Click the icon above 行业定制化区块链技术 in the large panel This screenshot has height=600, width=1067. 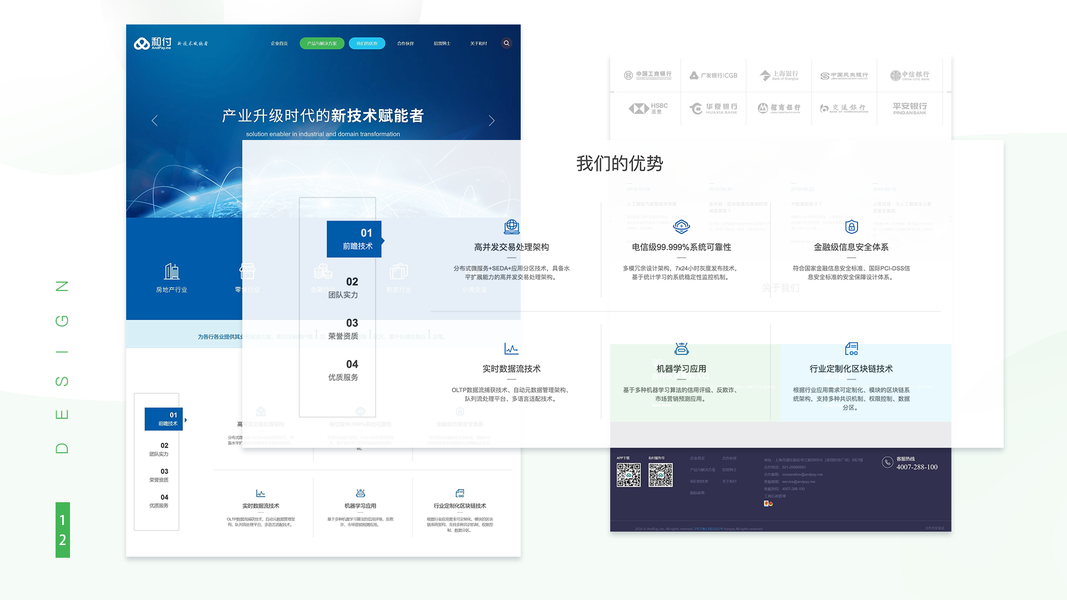click(851, 349)
